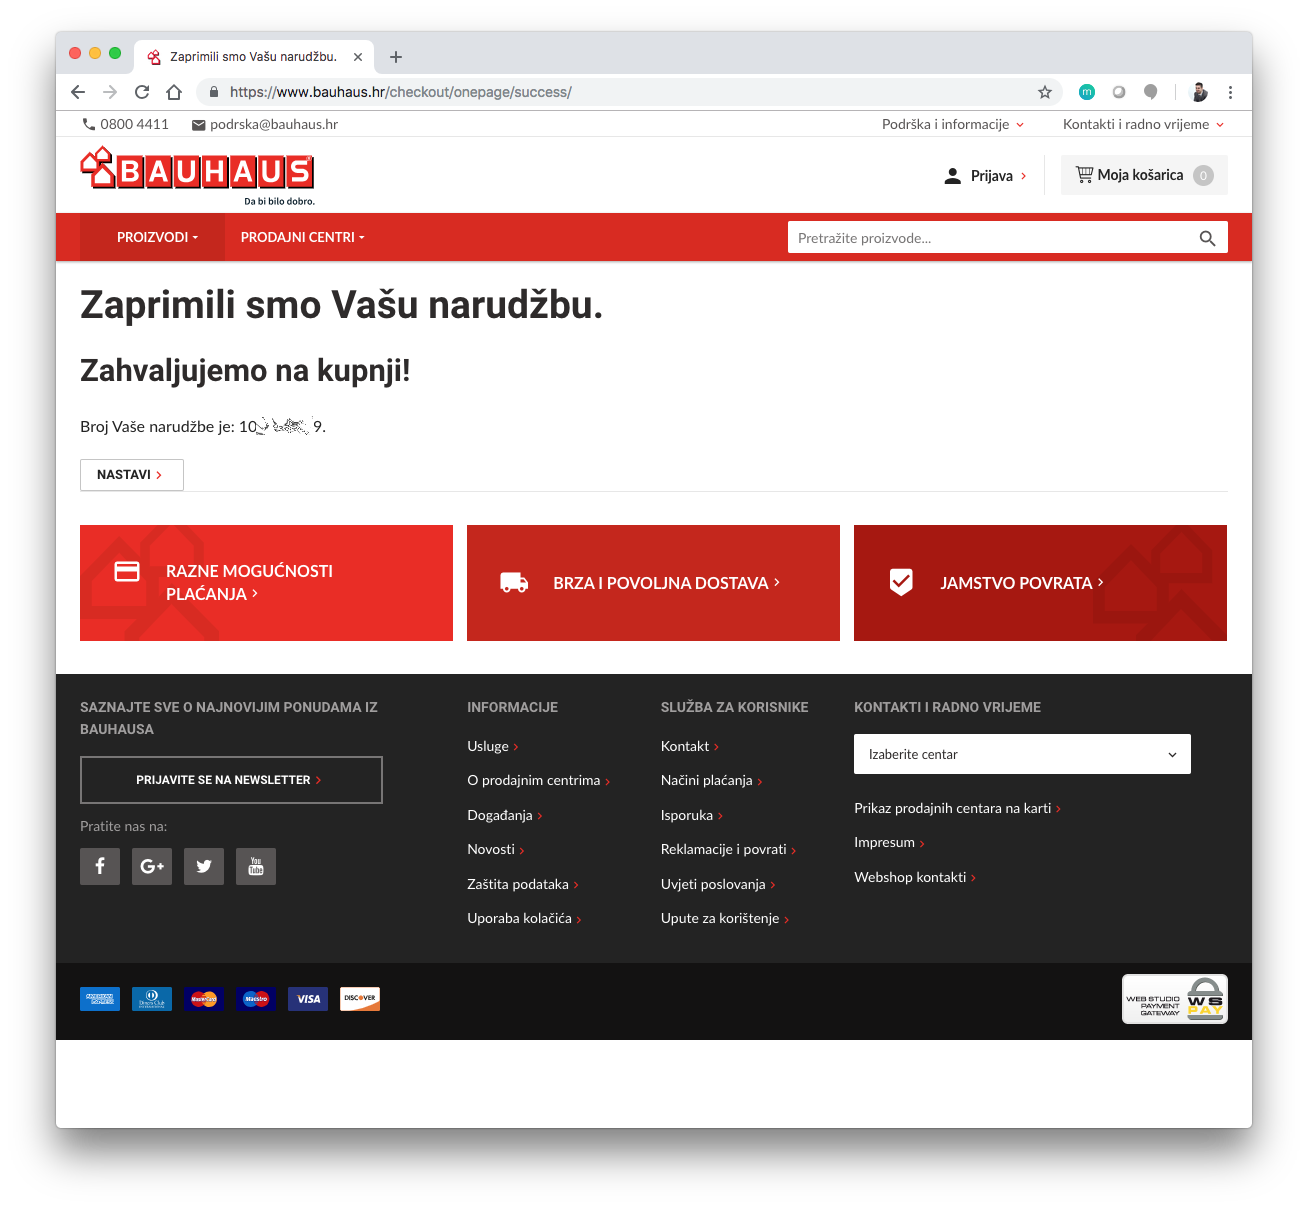
Task: Open the PROIZVODI menu
Action: click(x=157, y=237)
